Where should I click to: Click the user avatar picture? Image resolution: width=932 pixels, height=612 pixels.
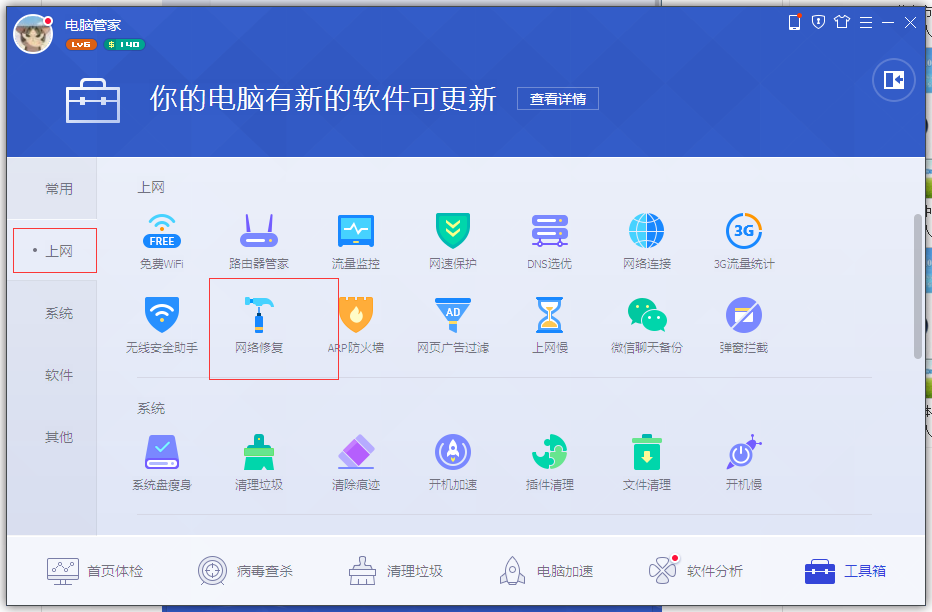coord(33,34)
